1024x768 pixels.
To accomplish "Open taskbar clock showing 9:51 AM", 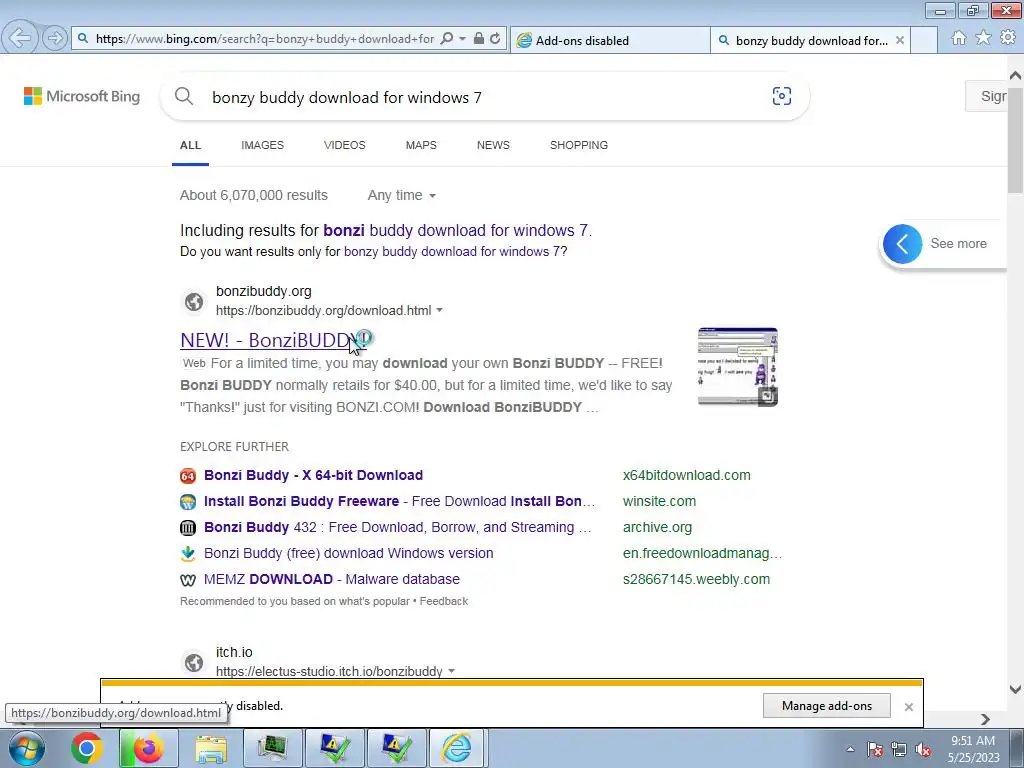I will 973,749.
